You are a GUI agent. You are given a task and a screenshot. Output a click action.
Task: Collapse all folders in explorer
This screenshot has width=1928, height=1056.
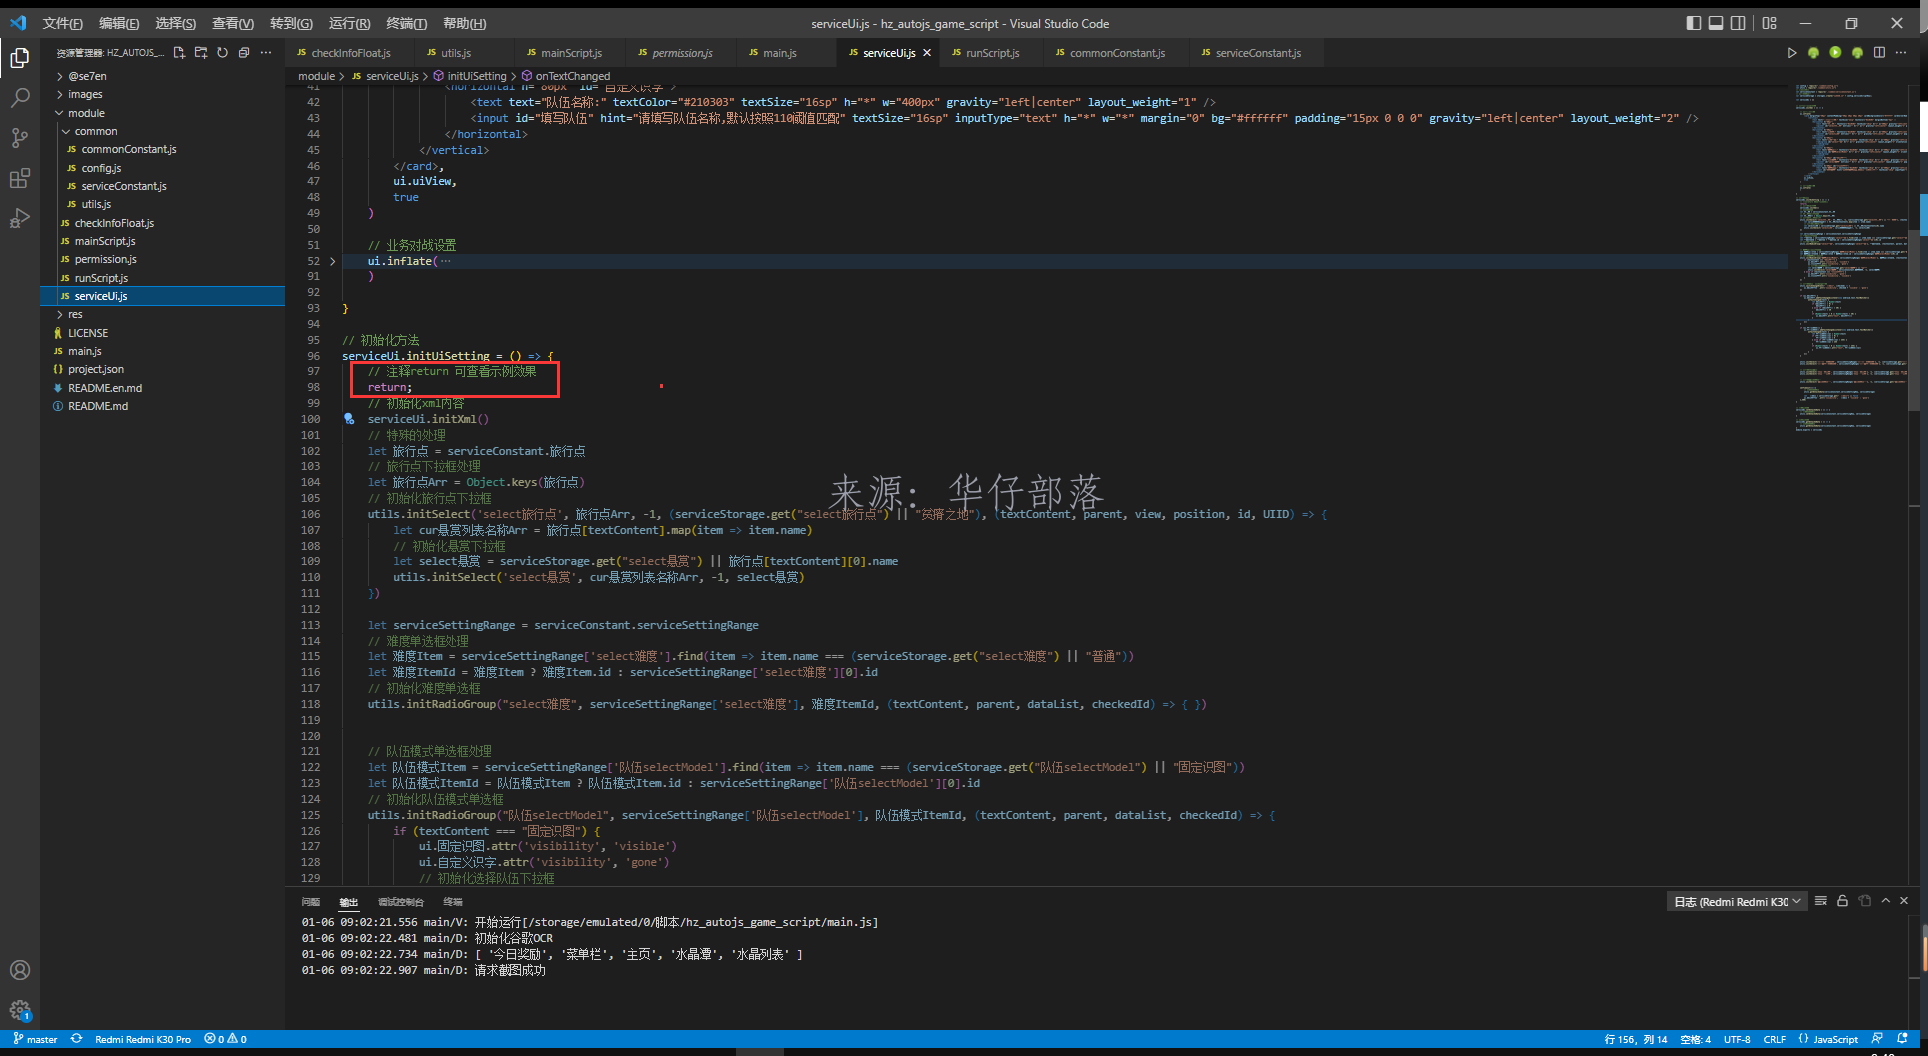click(244, 52)
